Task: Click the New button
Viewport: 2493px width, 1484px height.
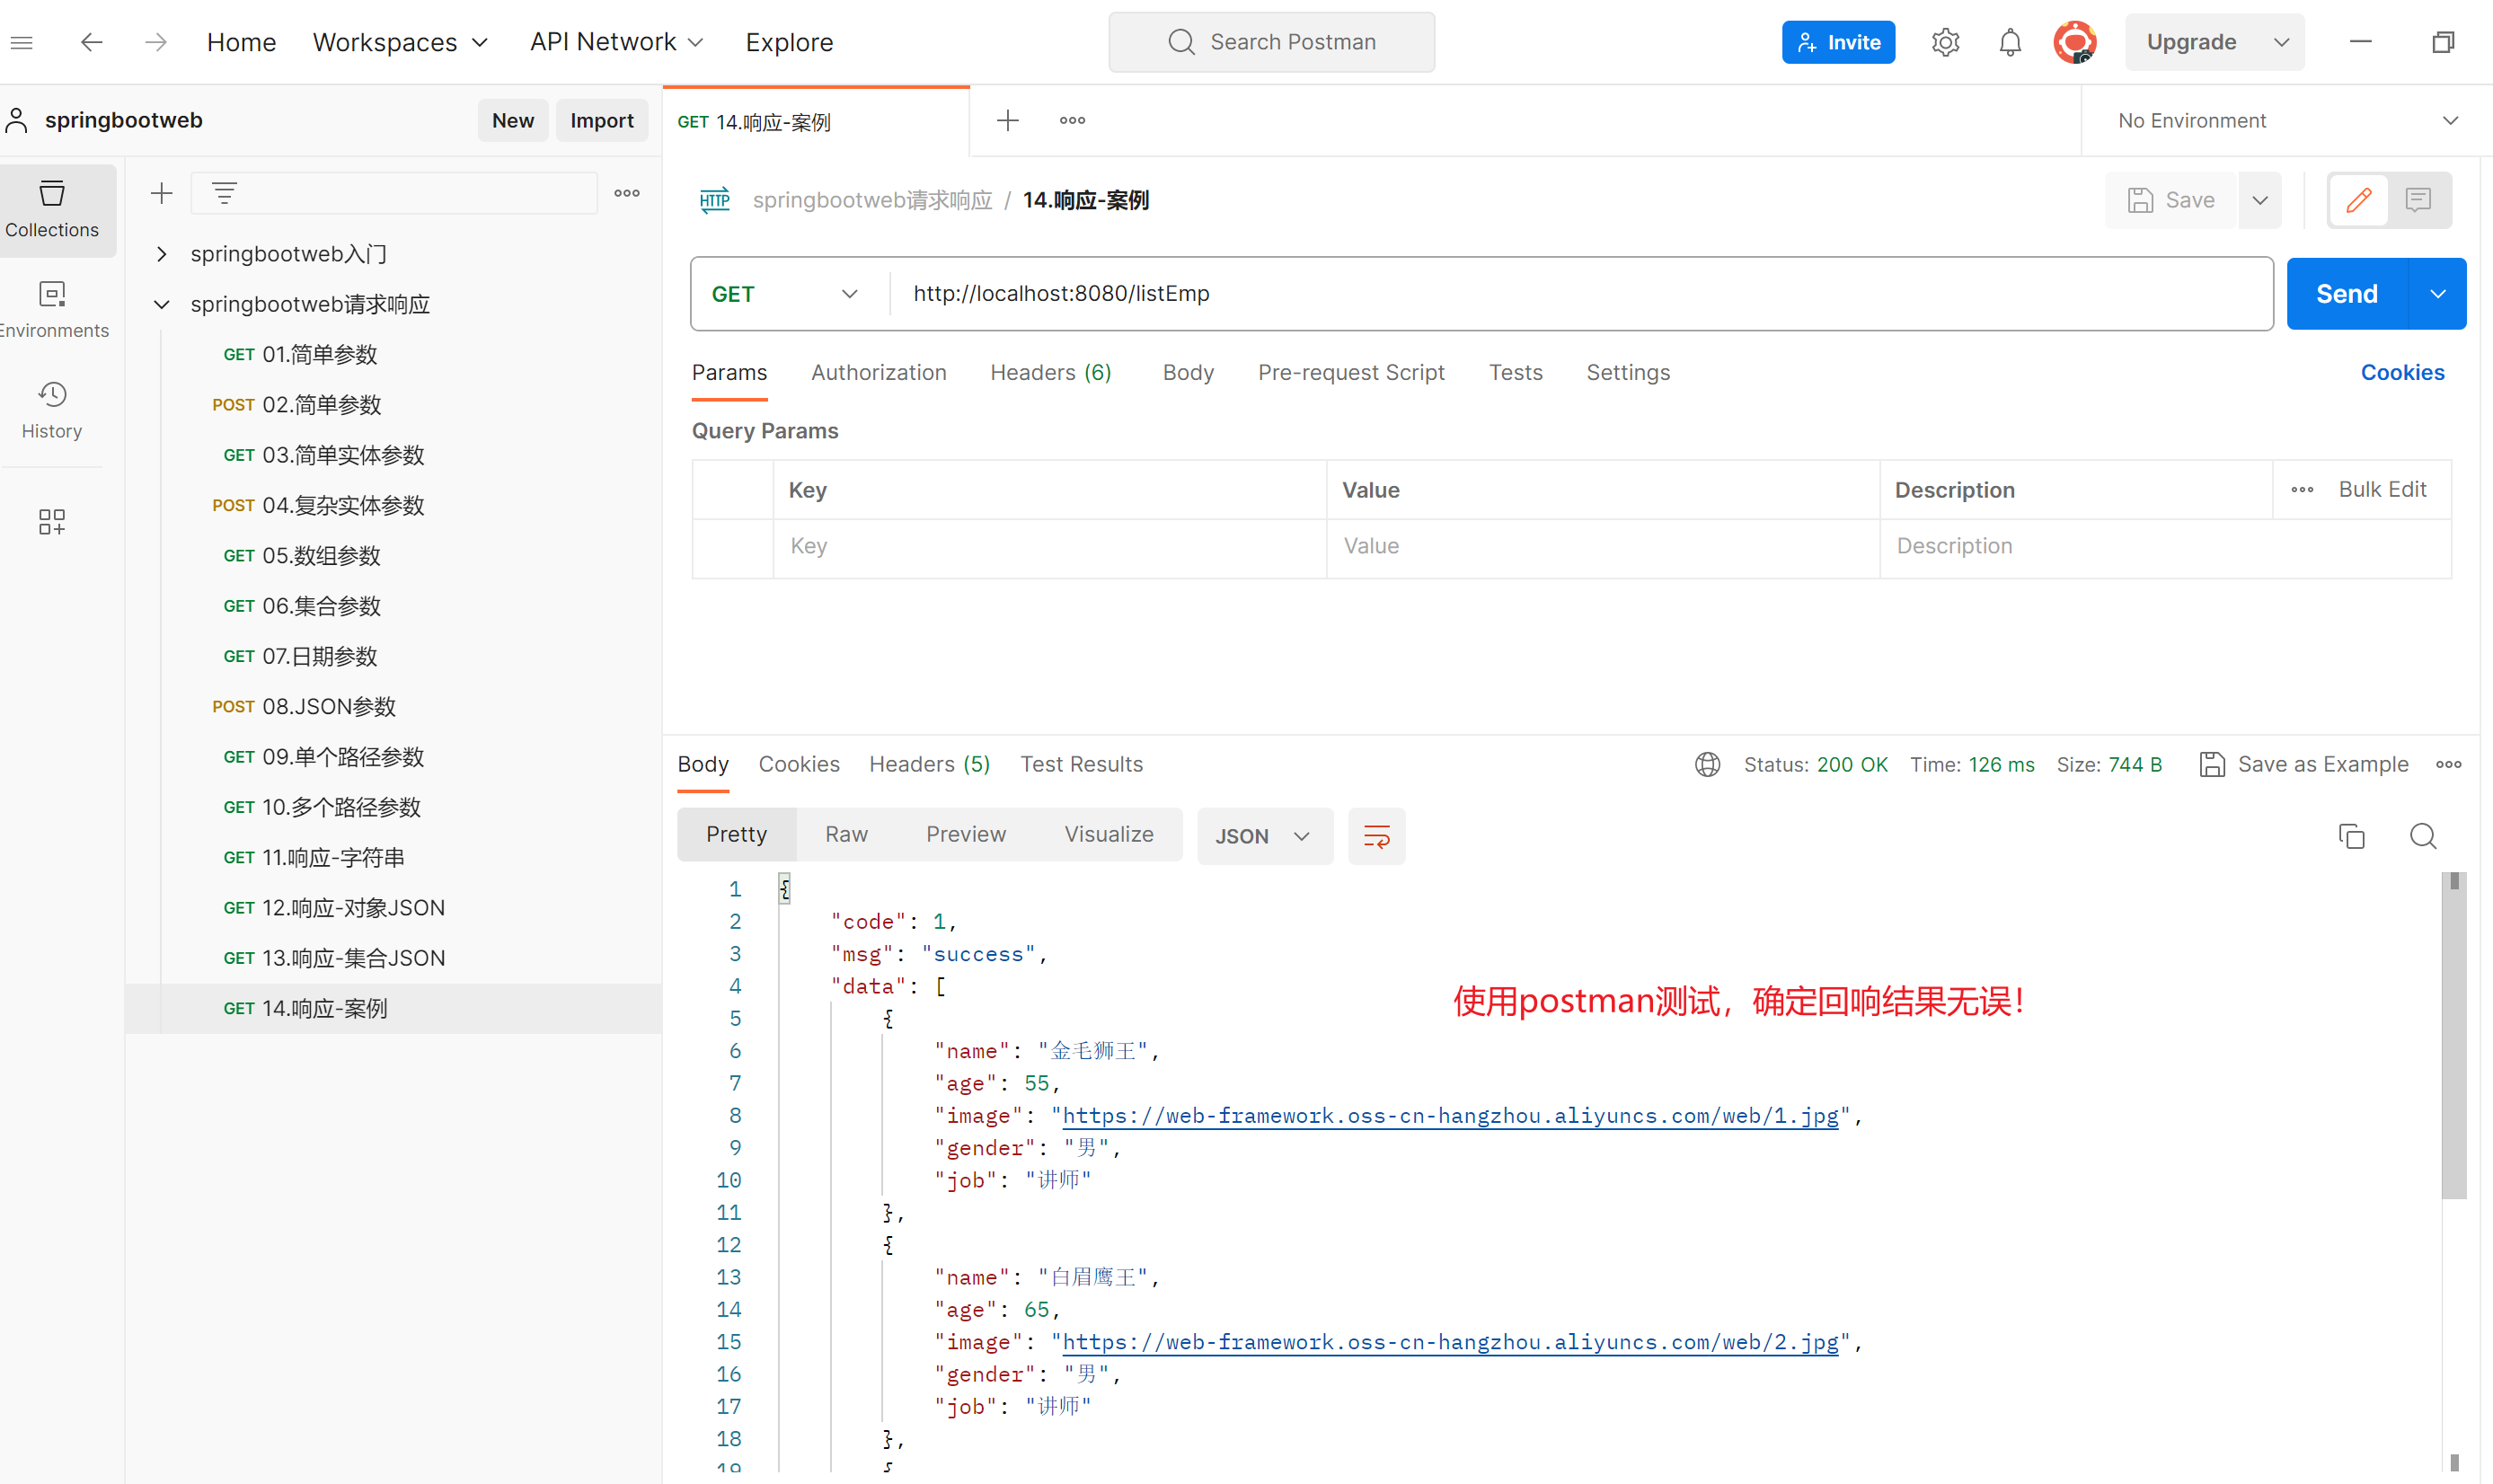Action: [x=512, y=121]
